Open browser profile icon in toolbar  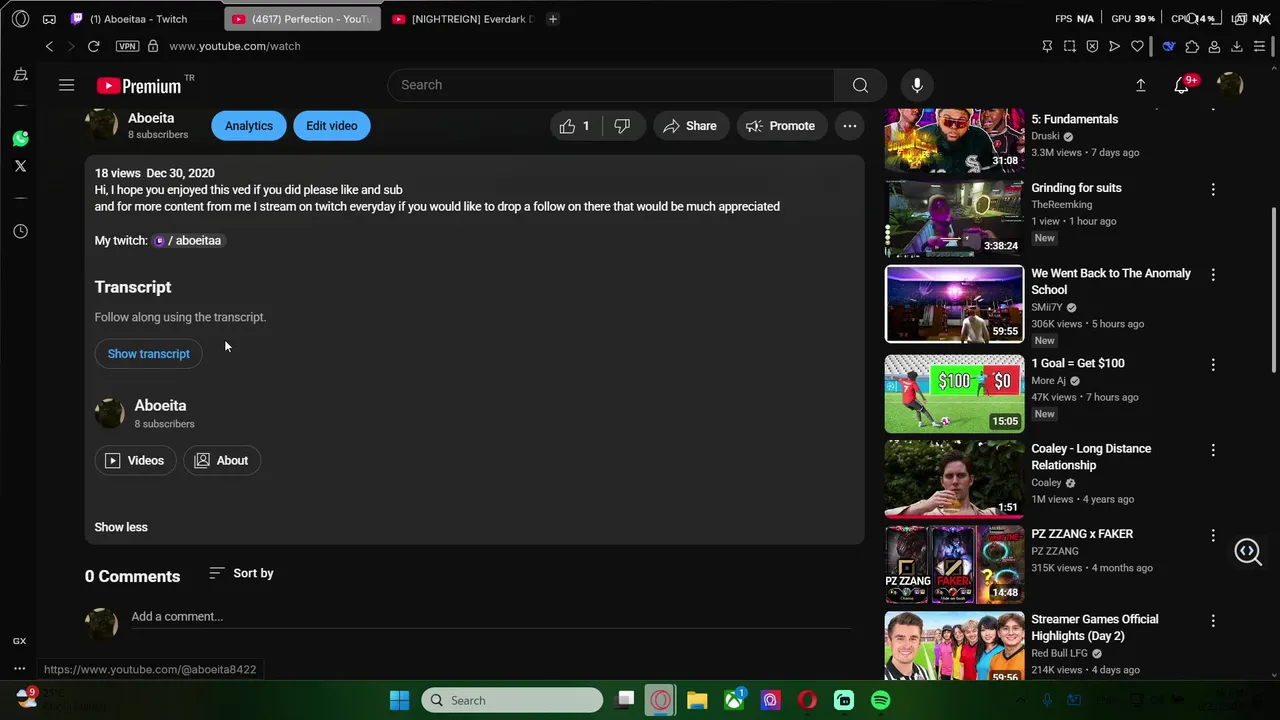1214,46
